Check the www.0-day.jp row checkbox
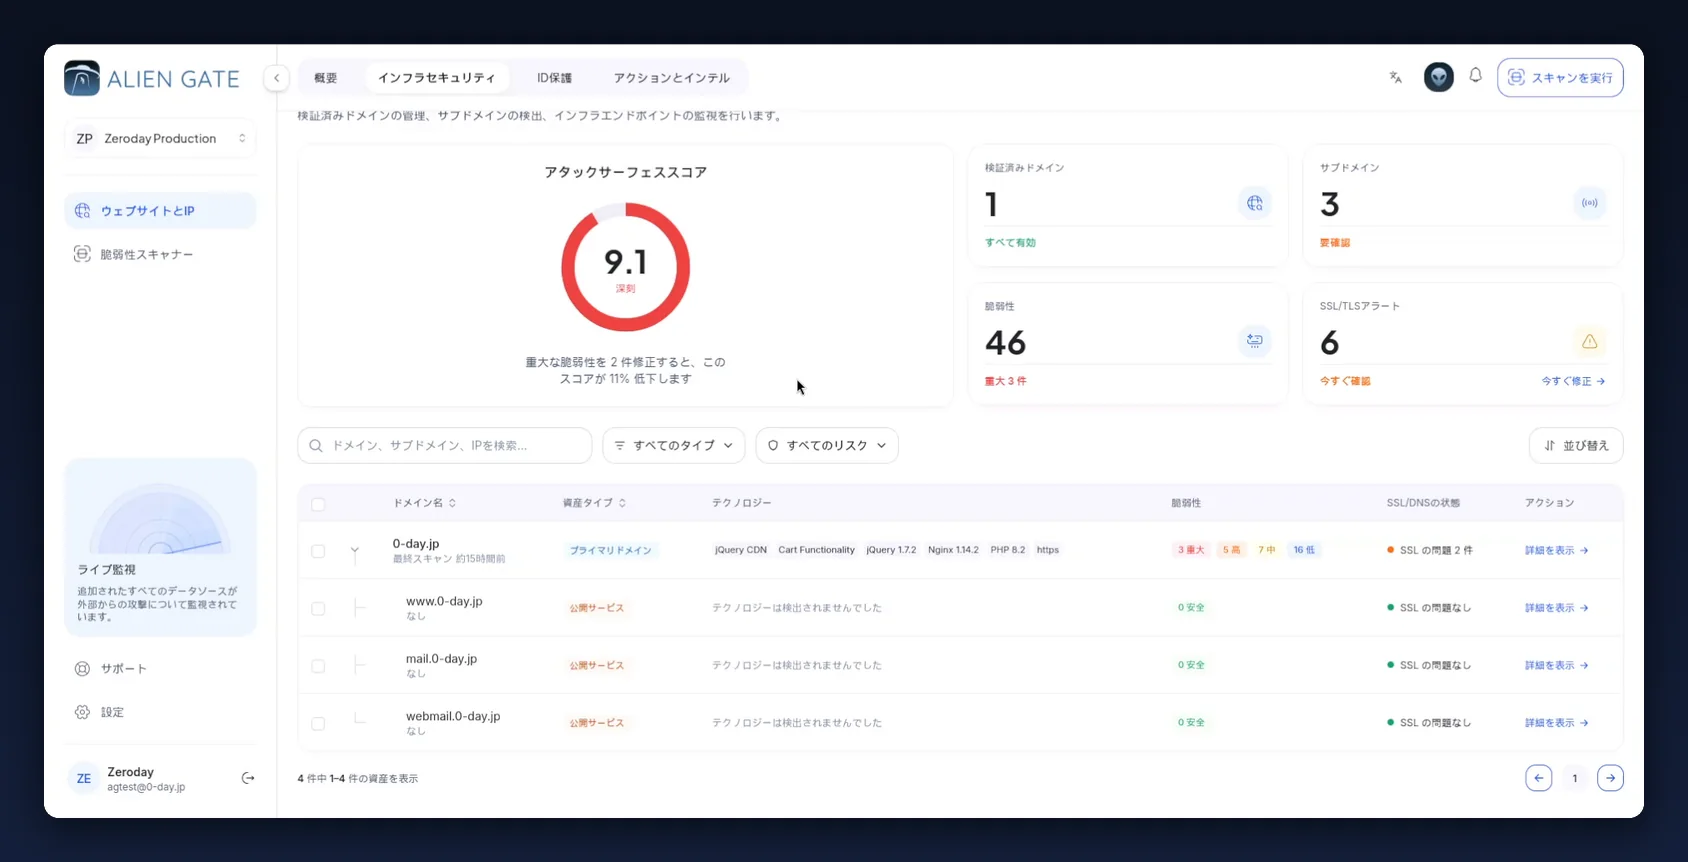This screenshot has width=1688, height=862. tap(318, 608)
